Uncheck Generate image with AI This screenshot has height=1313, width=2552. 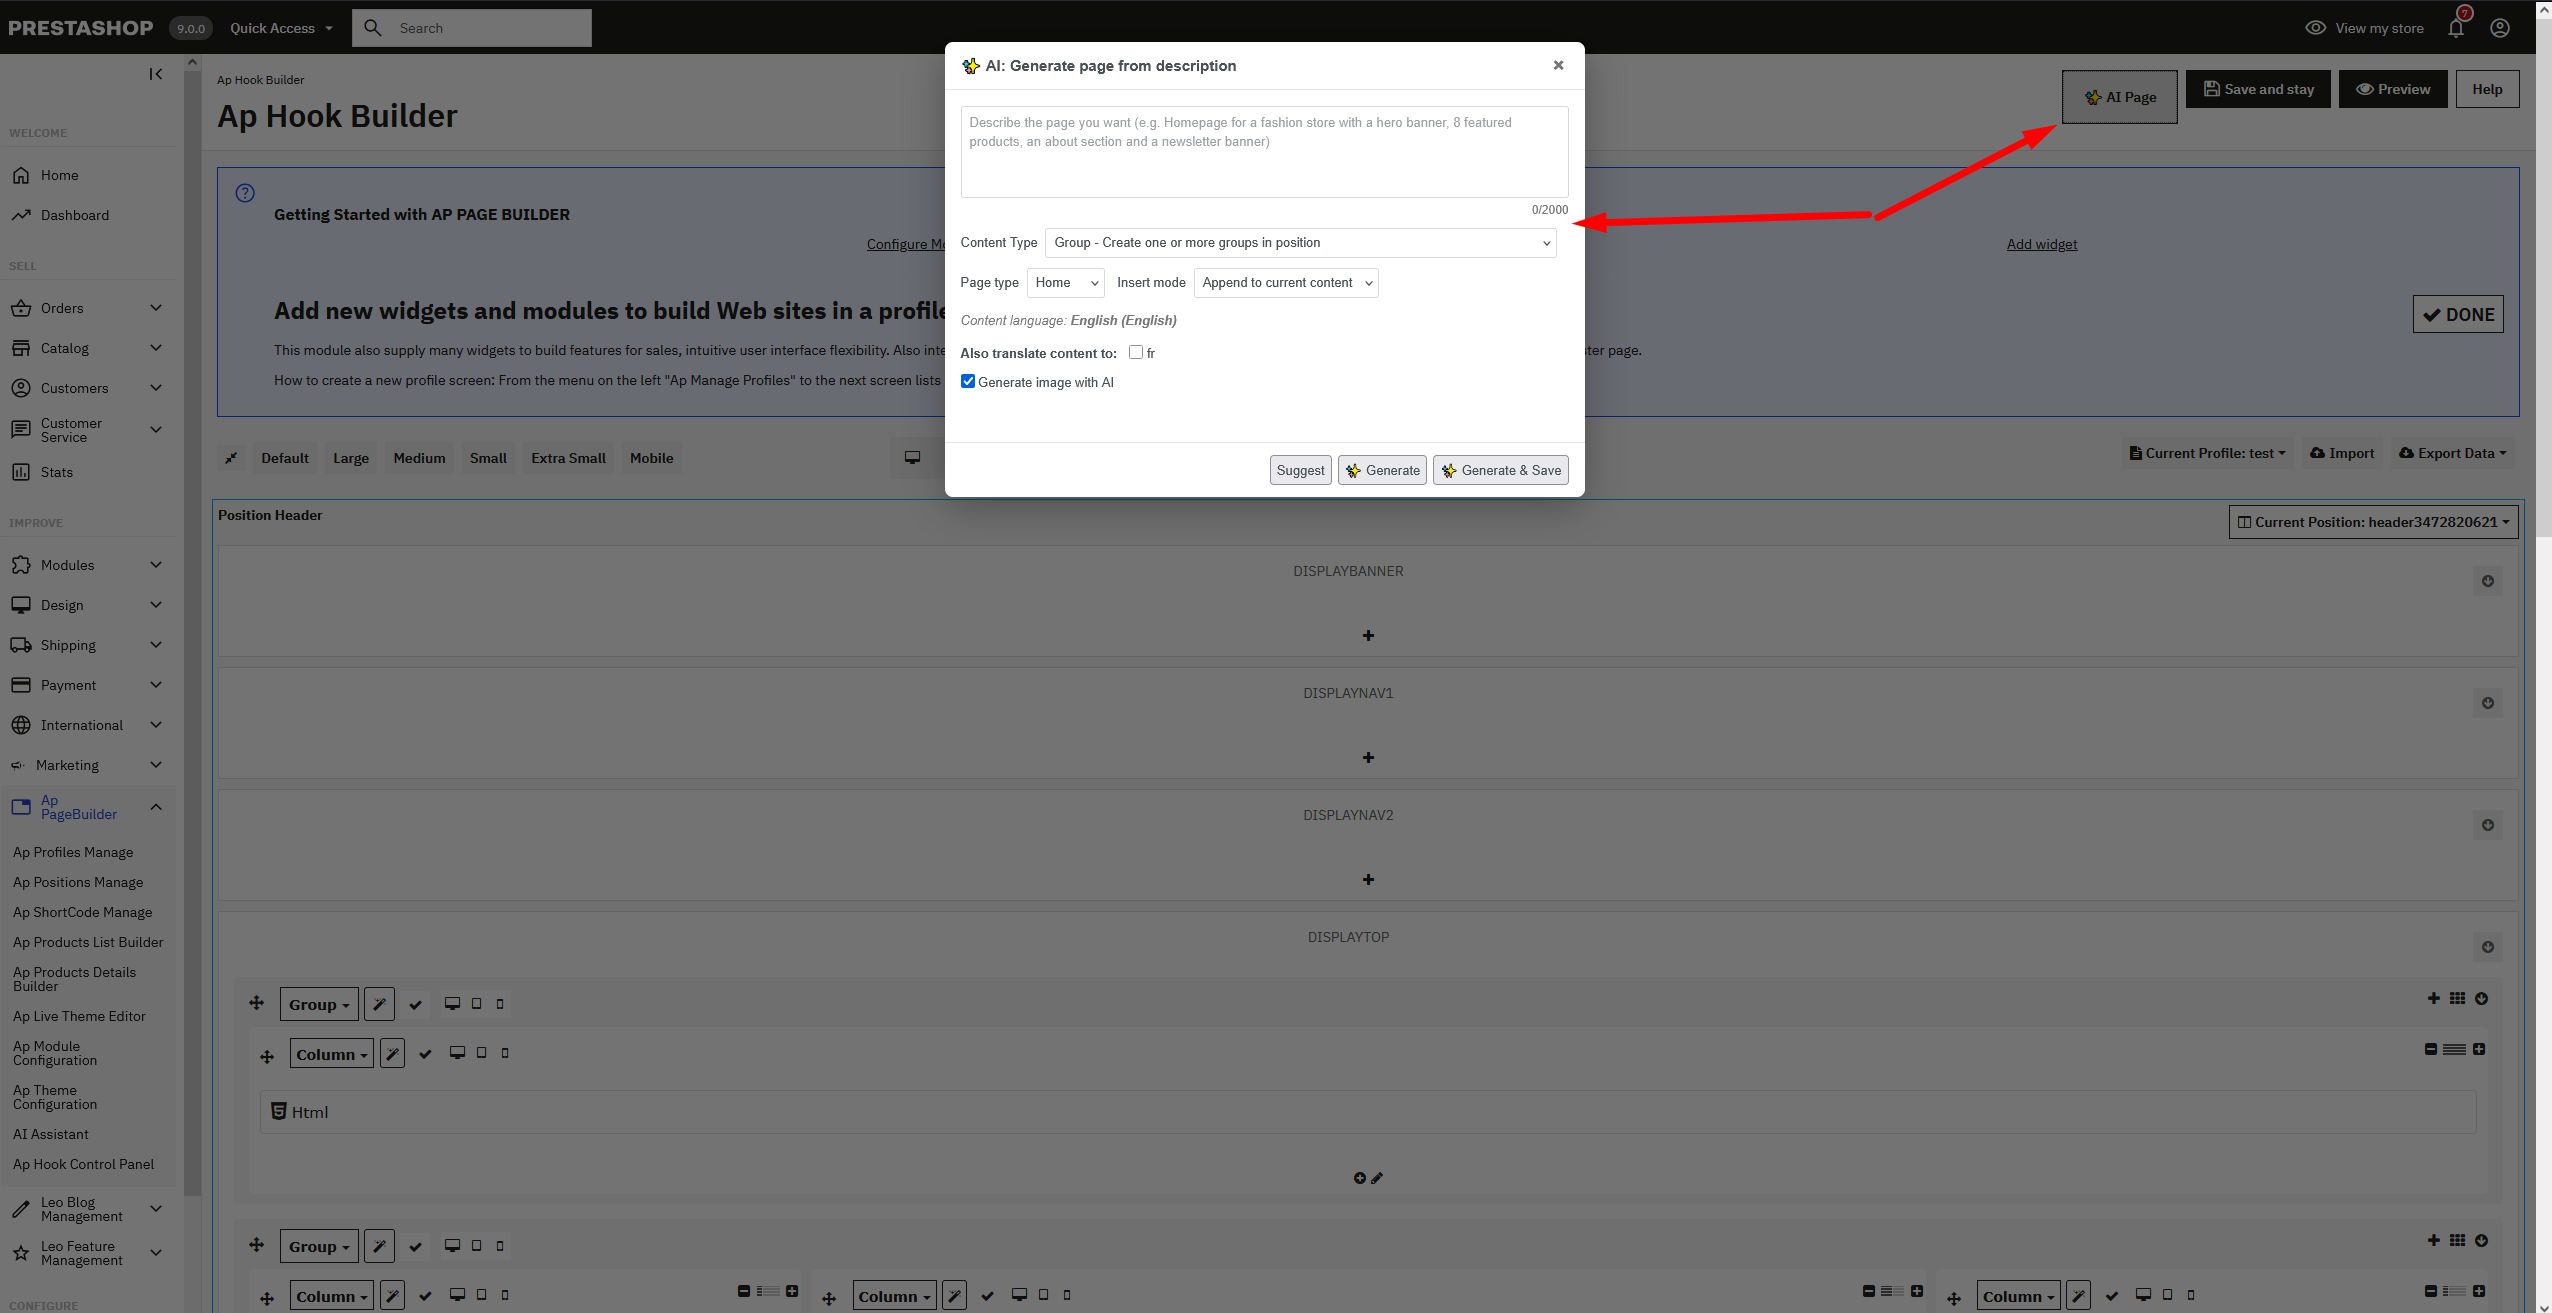(968, 381)
